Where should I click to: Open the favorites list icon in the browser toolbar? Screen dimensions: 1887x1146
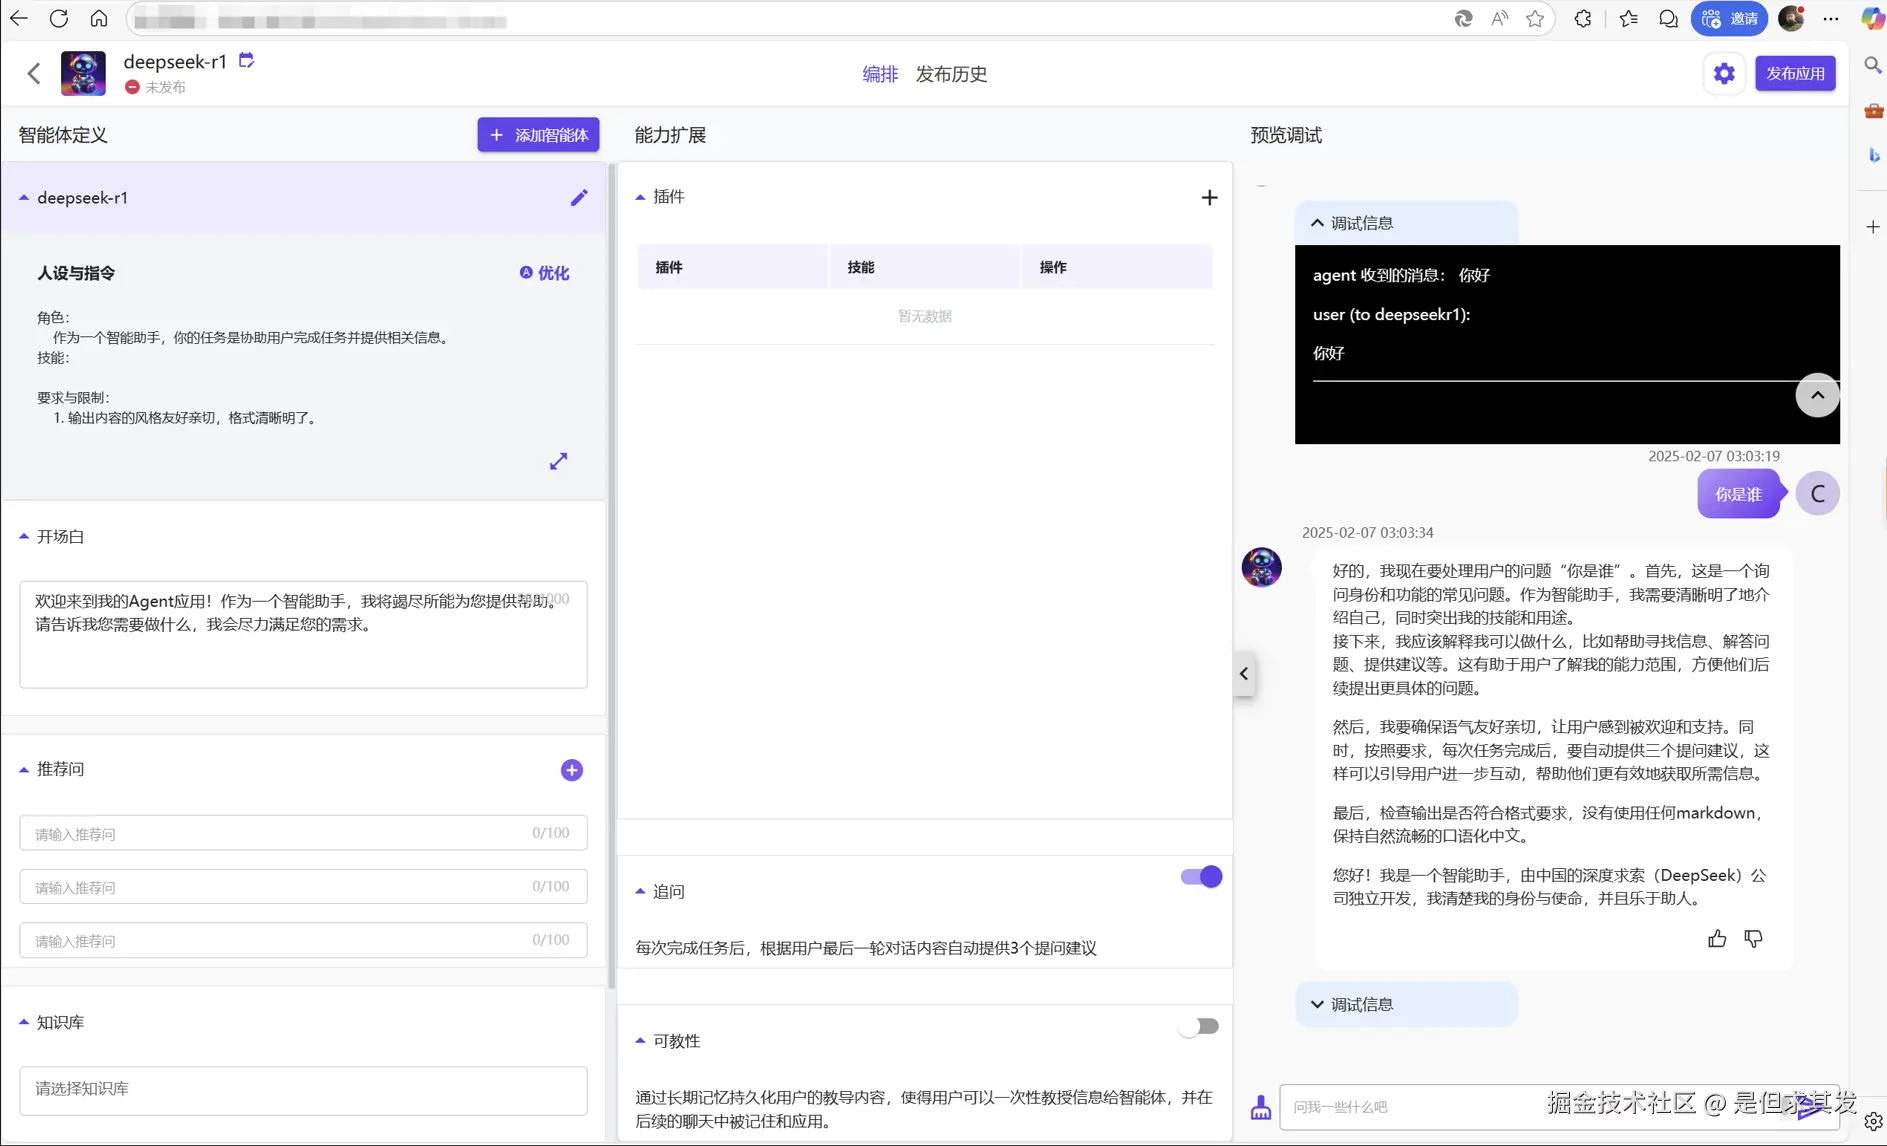1628,19
